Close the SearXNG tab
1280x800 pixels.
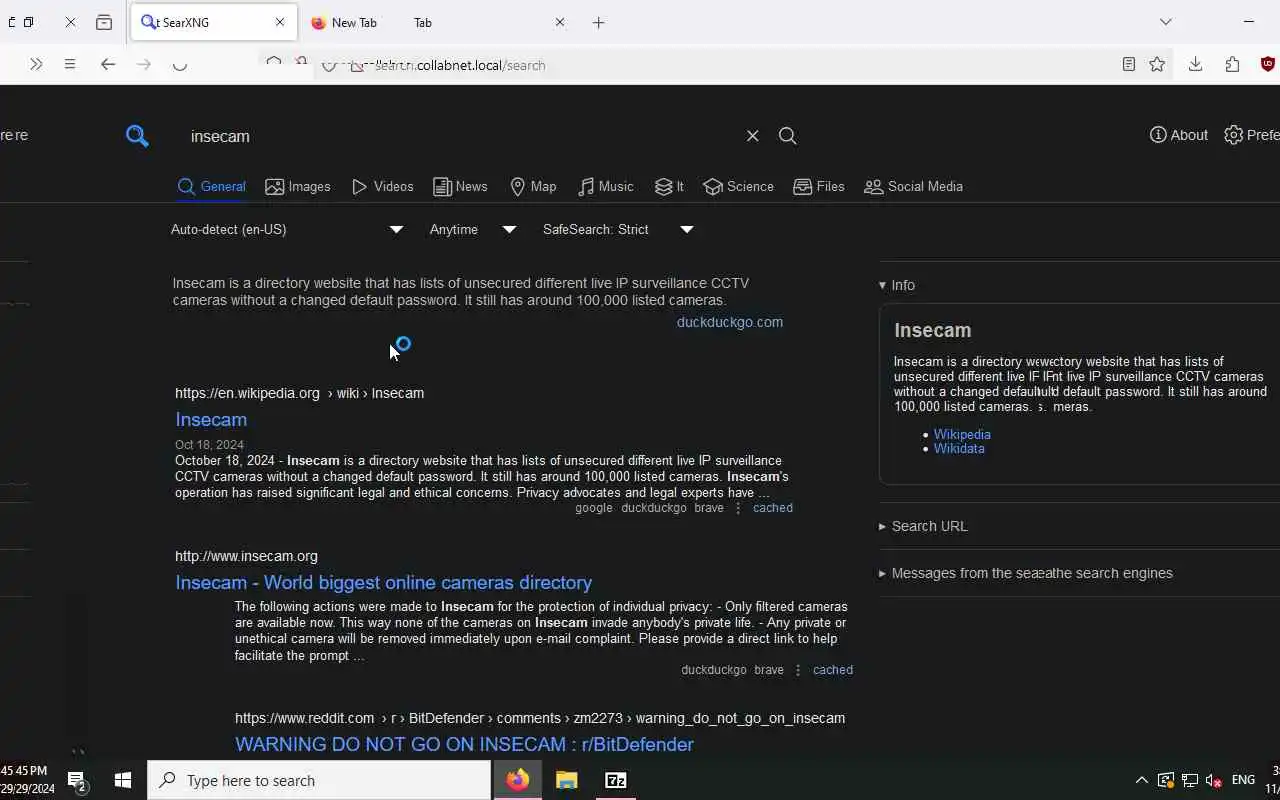click(280, 22)
